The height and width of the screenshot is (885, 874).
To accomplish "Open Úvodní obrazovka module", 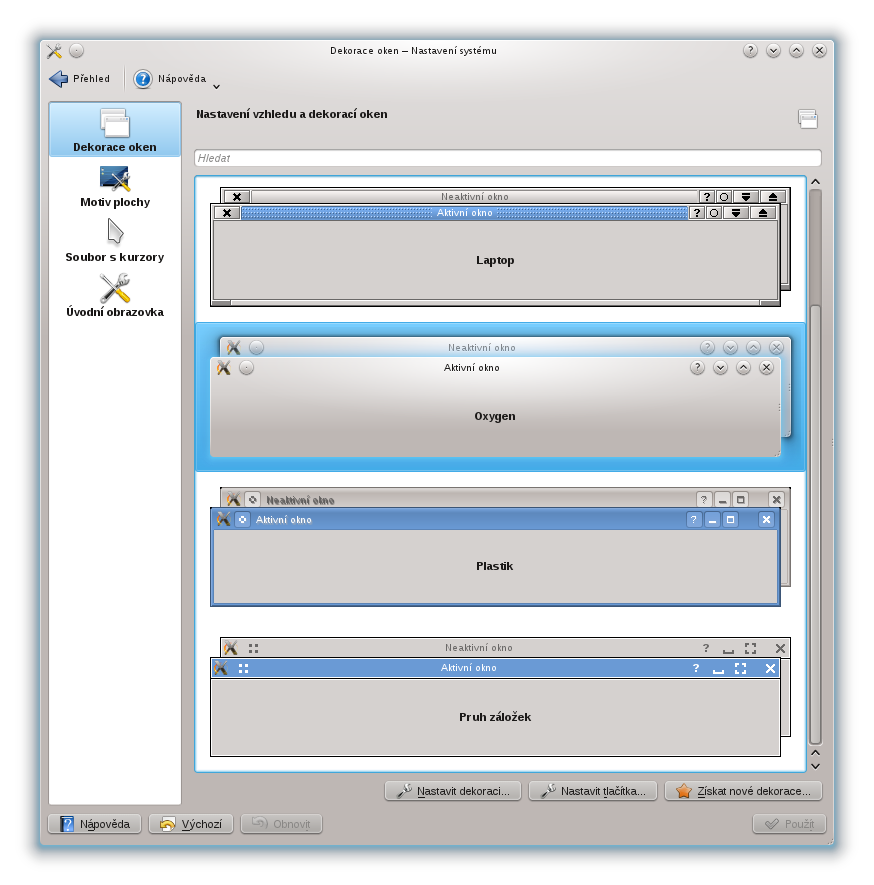I will [x=115, y=296].
